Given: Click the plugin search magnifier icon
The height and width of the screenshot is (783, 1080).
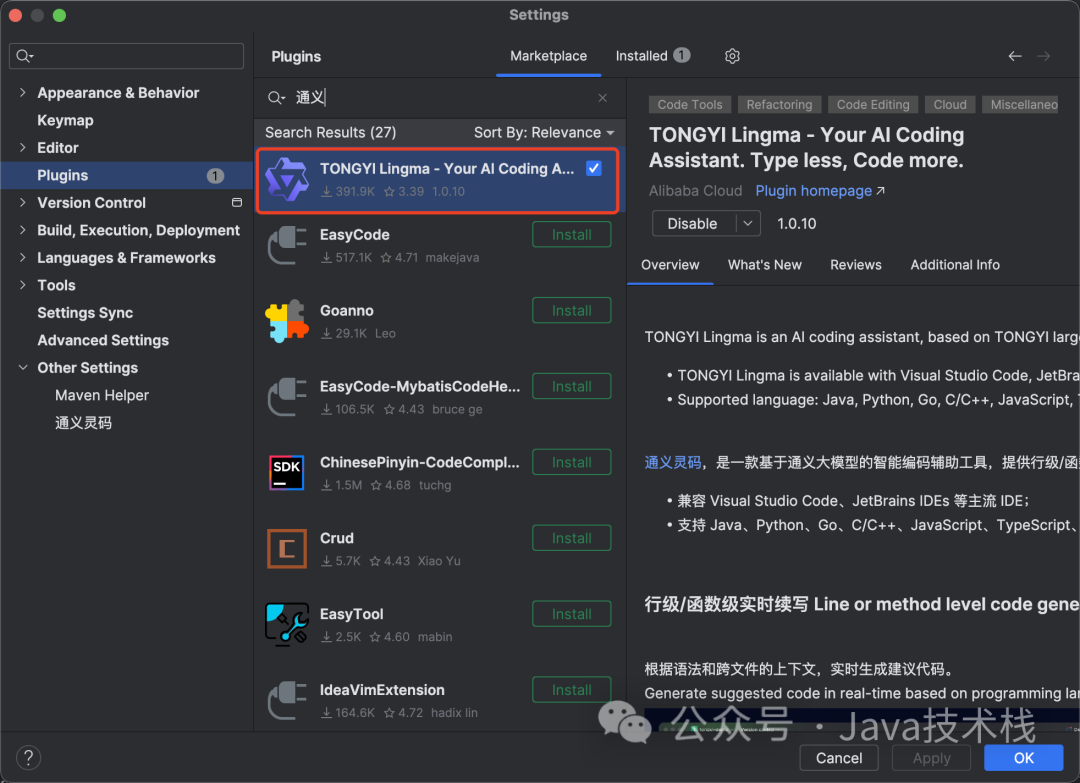Looking at the screenshot, I should [276, 98].
